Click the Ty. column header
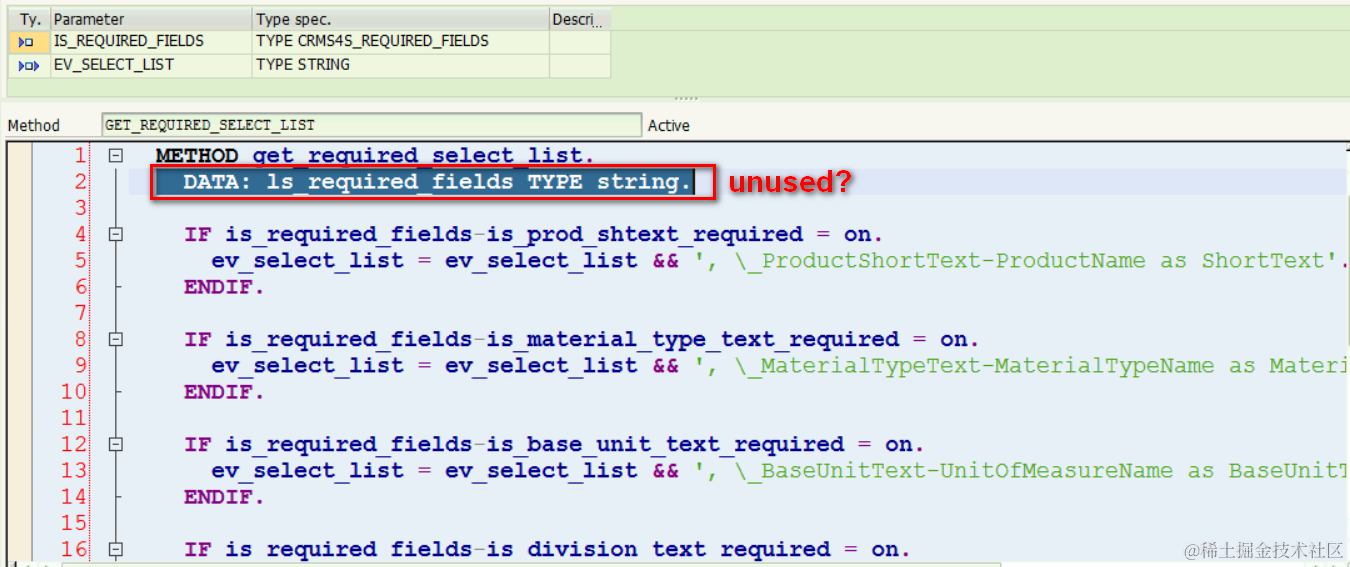 pyautogui.click(x=30, y=19)
